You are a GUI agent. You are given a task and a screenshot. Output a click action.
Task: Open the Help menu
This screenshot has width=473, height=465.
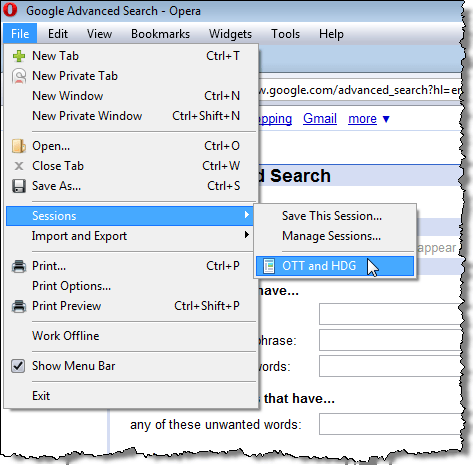(x=331, y=34)
